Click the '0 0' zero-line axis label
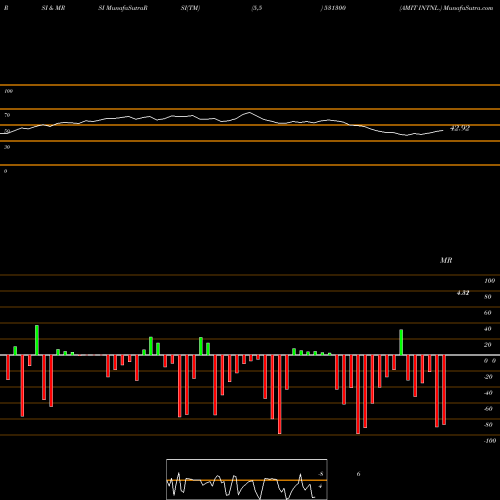 click(x=490, y=361)
